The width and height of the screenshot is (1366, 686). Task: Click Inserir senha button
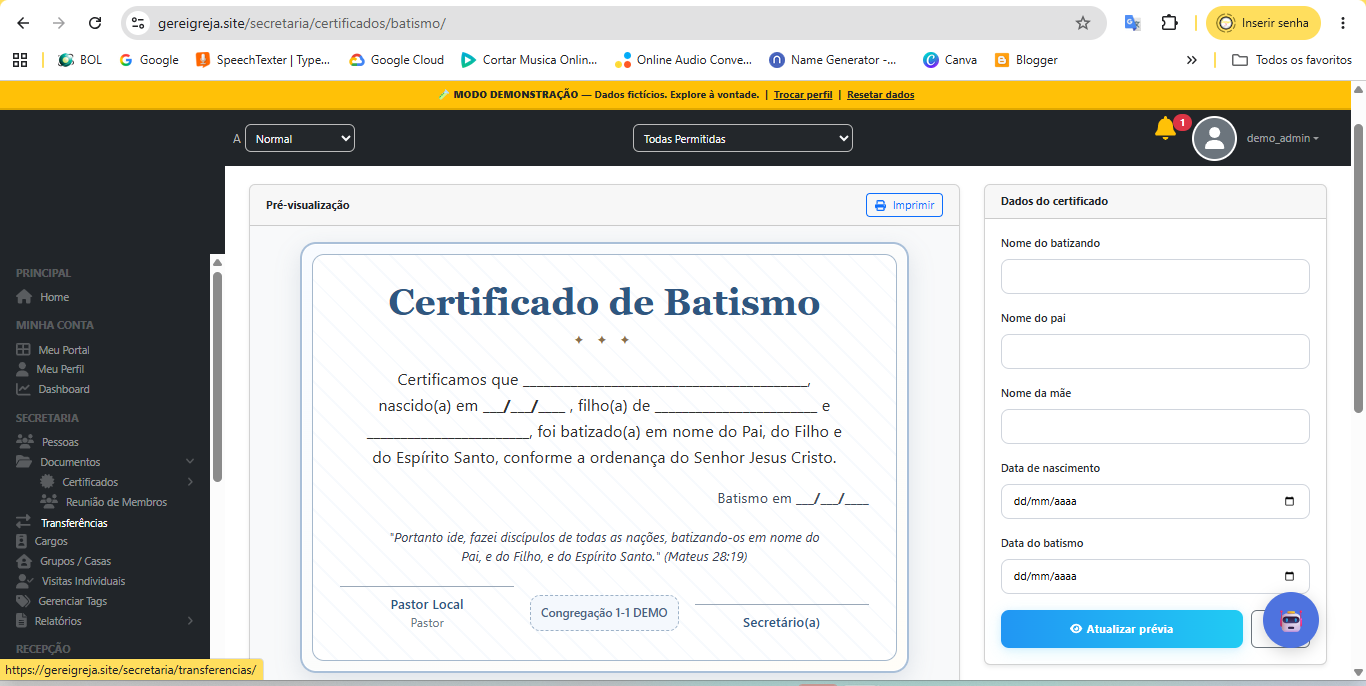[1263, 23]
